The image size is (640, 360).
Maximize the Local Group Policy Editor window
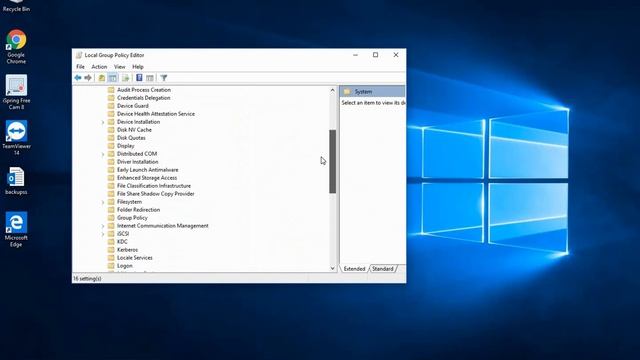(376, 55)
